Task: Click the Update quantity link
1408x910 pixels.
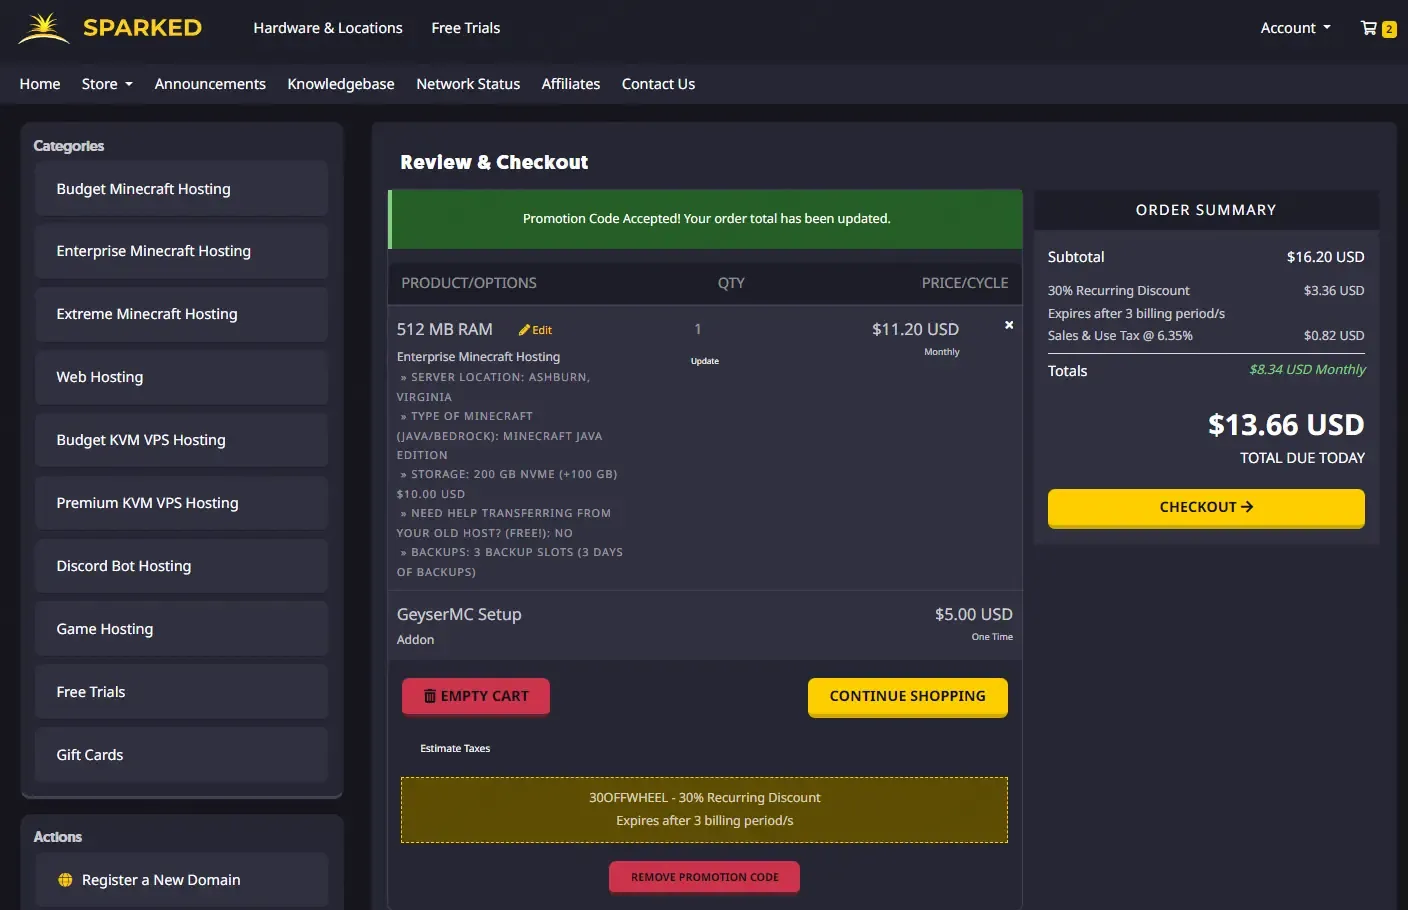Action: [x=705, y=361]
